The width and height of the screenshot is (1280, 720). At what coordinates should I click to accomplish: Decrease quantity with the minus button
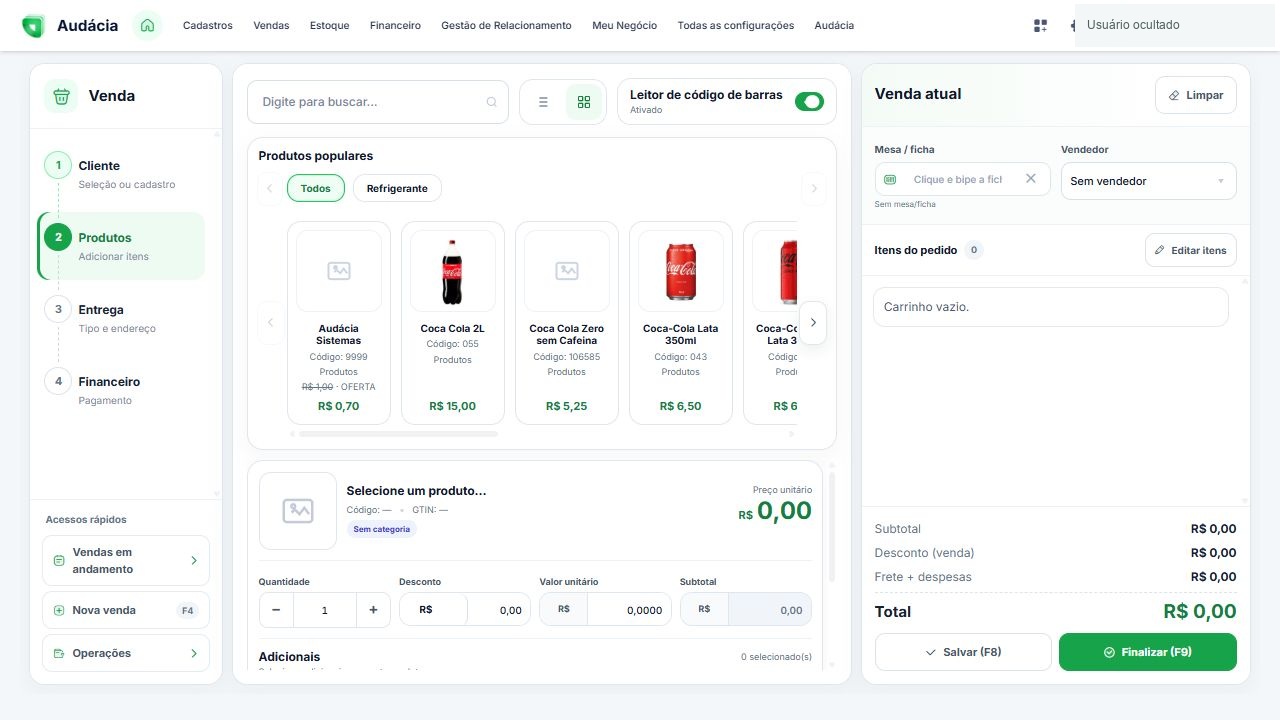[276, 610]
